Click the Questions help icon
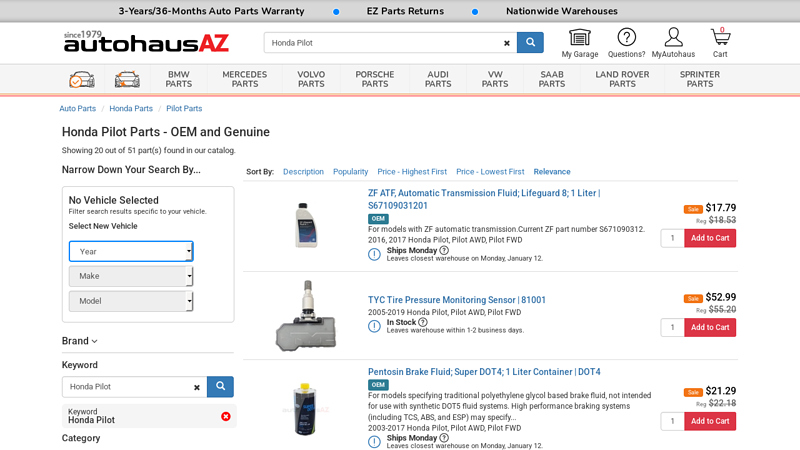The image size is (800, 450). (x=626, y=38)
